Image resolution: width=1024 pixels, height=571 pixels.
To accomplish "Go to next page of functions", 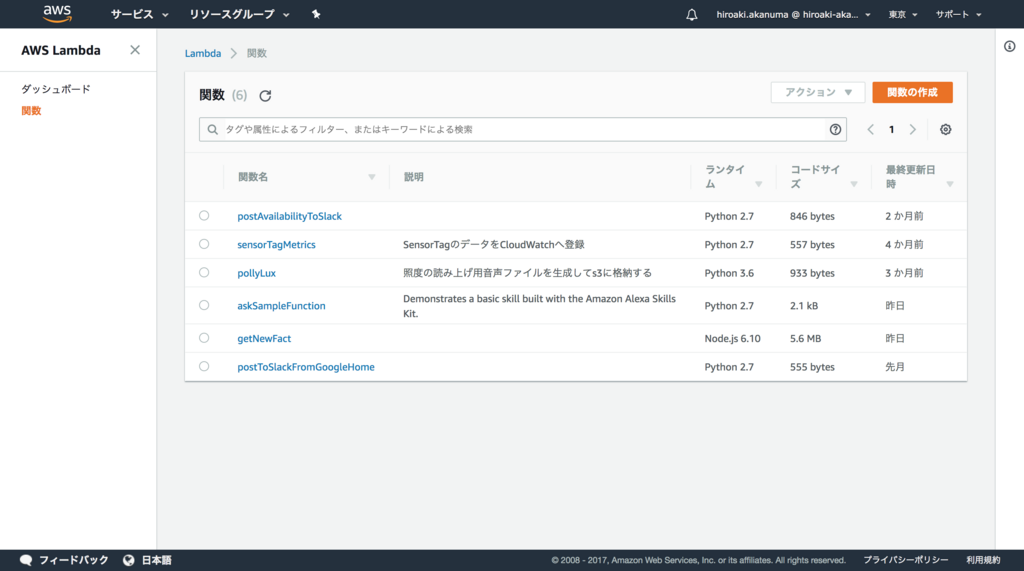I will click(913, 129).
